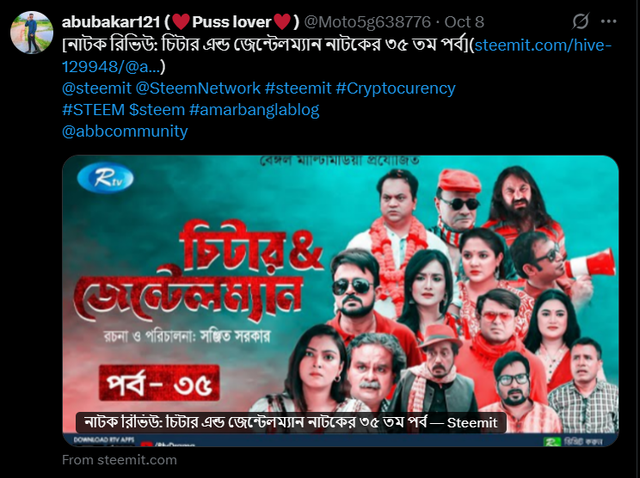The height and width of the screenshot is (478, 640).
Task: Open the steemit.com/hive-129948 post link
Action: point(337,56)
